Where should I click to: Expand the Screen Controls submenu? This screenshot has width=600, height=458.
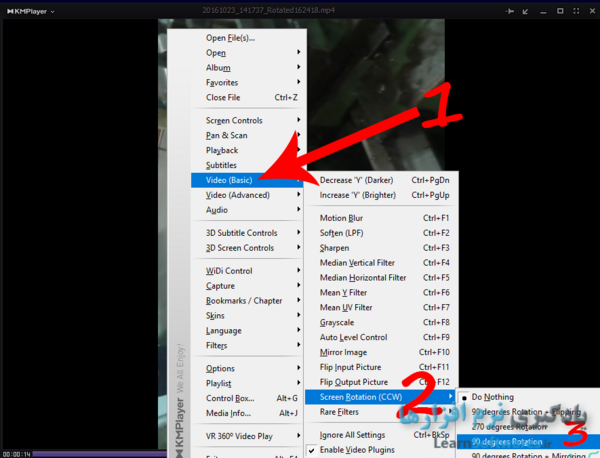(248, 121)
